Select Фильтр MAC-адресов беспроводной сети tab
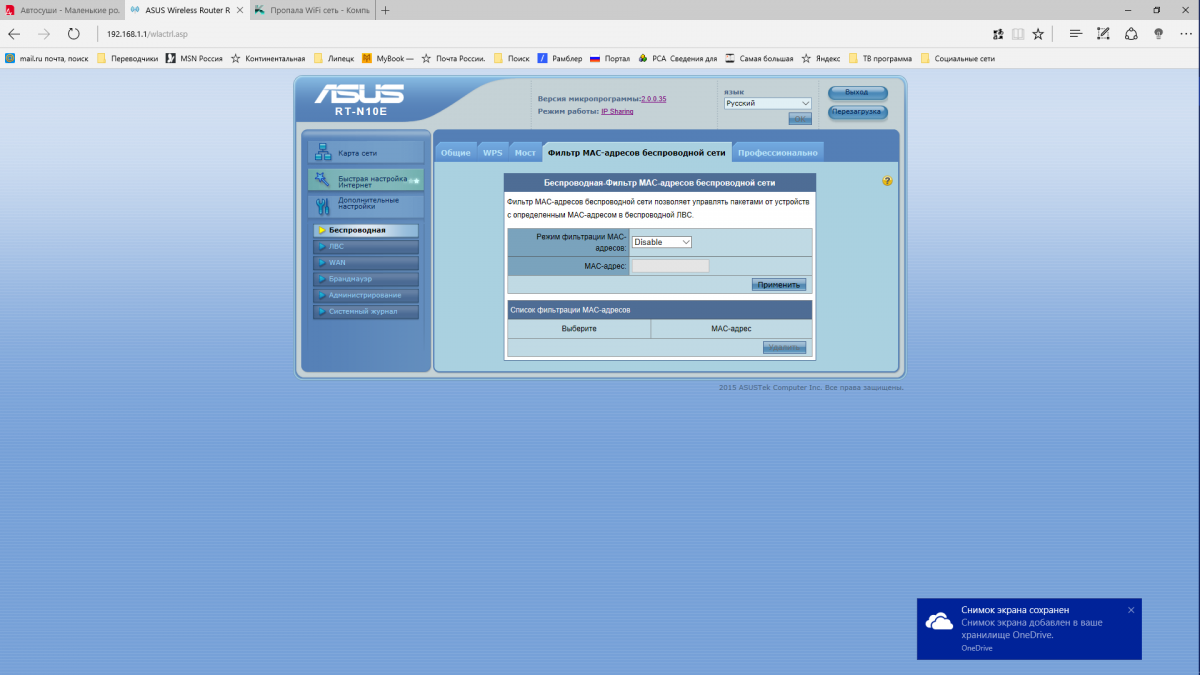The image size is (1200, 675). 636,153
